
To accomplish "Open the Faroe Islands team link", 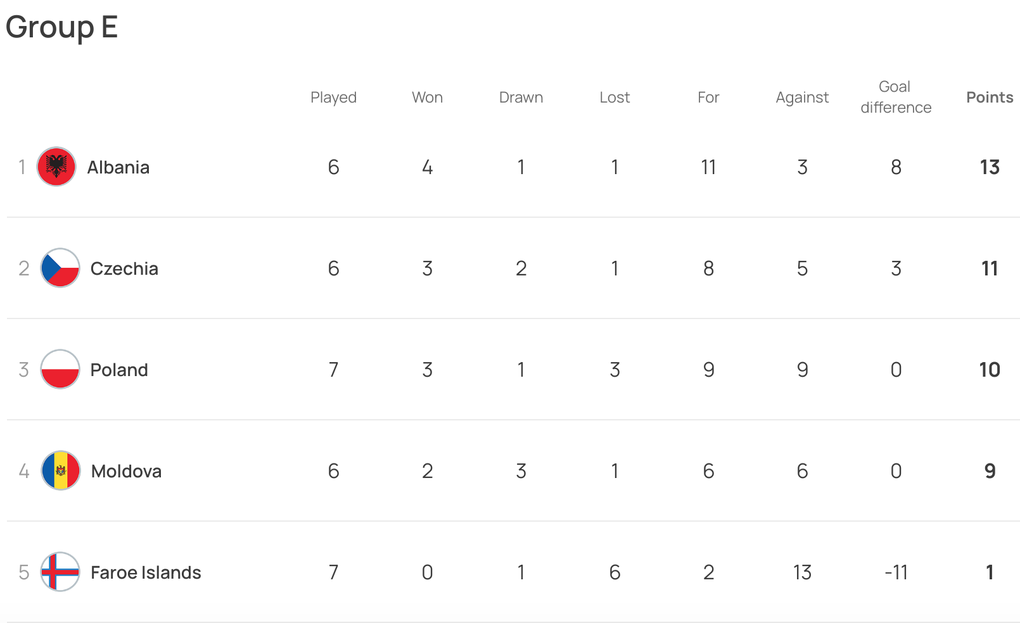I will click(x=146, y=572).
